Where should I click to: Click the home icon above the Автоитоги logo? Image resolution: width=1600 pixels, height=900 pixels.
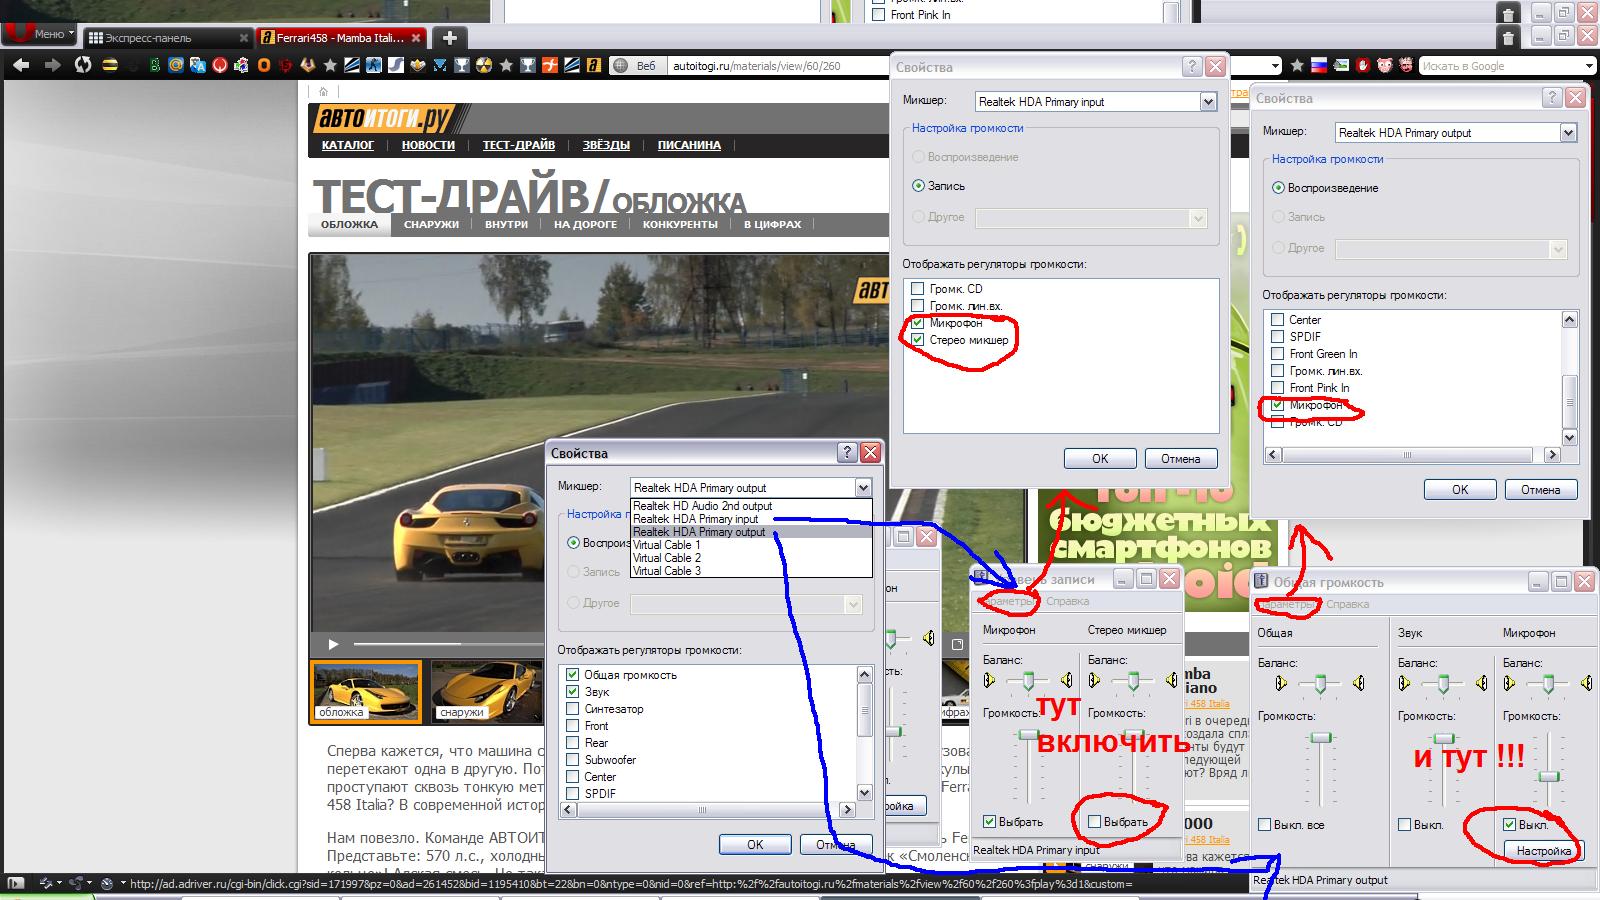coord(322,92)
